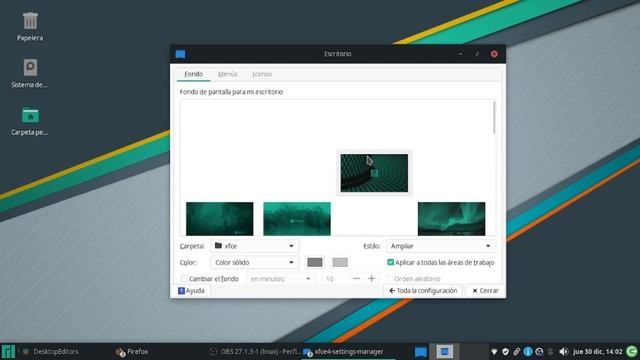Open the Color sólido dropdown
This screenshot has height=360, width=640.
point(255,262)
